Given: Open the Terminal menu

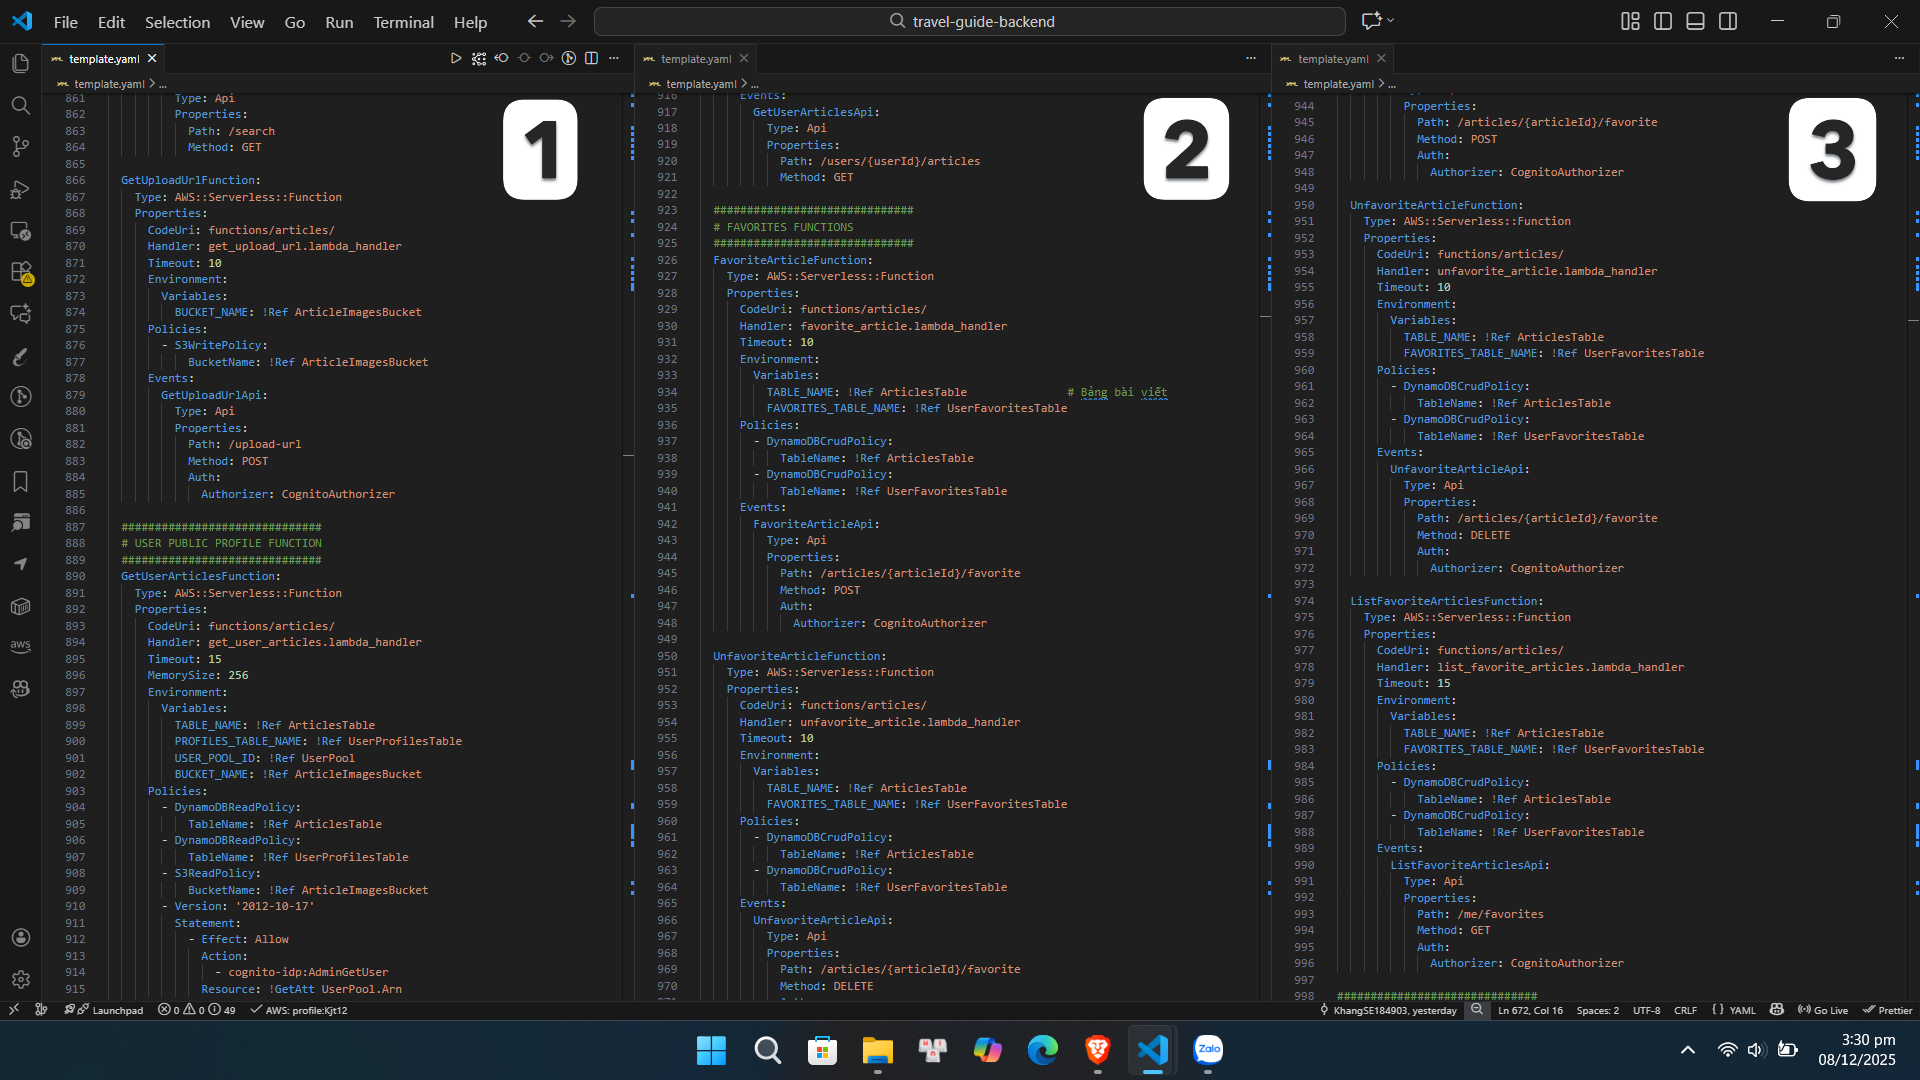Looking at the screenshot, I should coord(403,22).
